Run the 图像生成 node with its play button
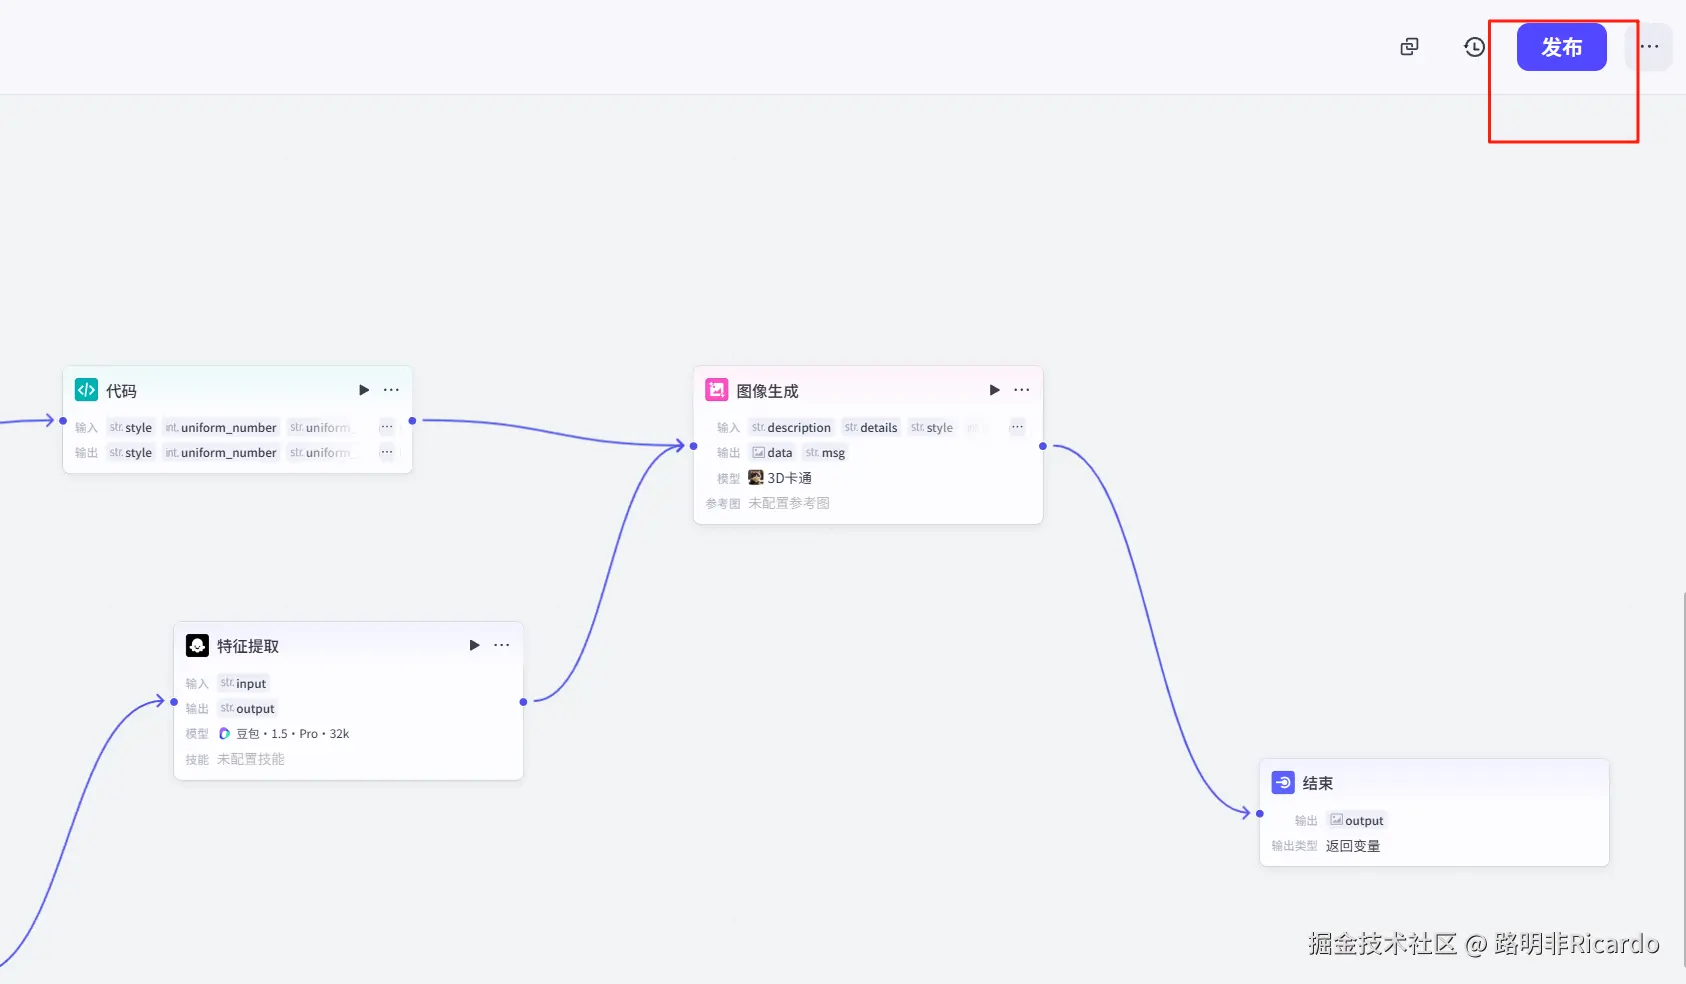The width and height of the screenshot is (1686, 984). click(x=994, y=390)
